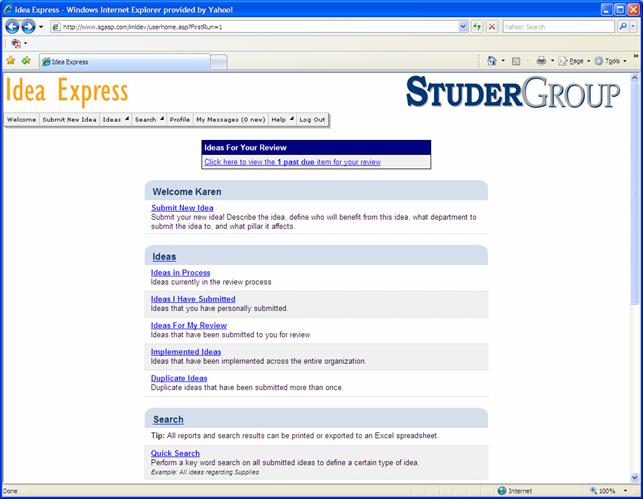Open the Tools menu
This screenshot has height=499, width=643.
pyautogui.click(x=610, y=61)
